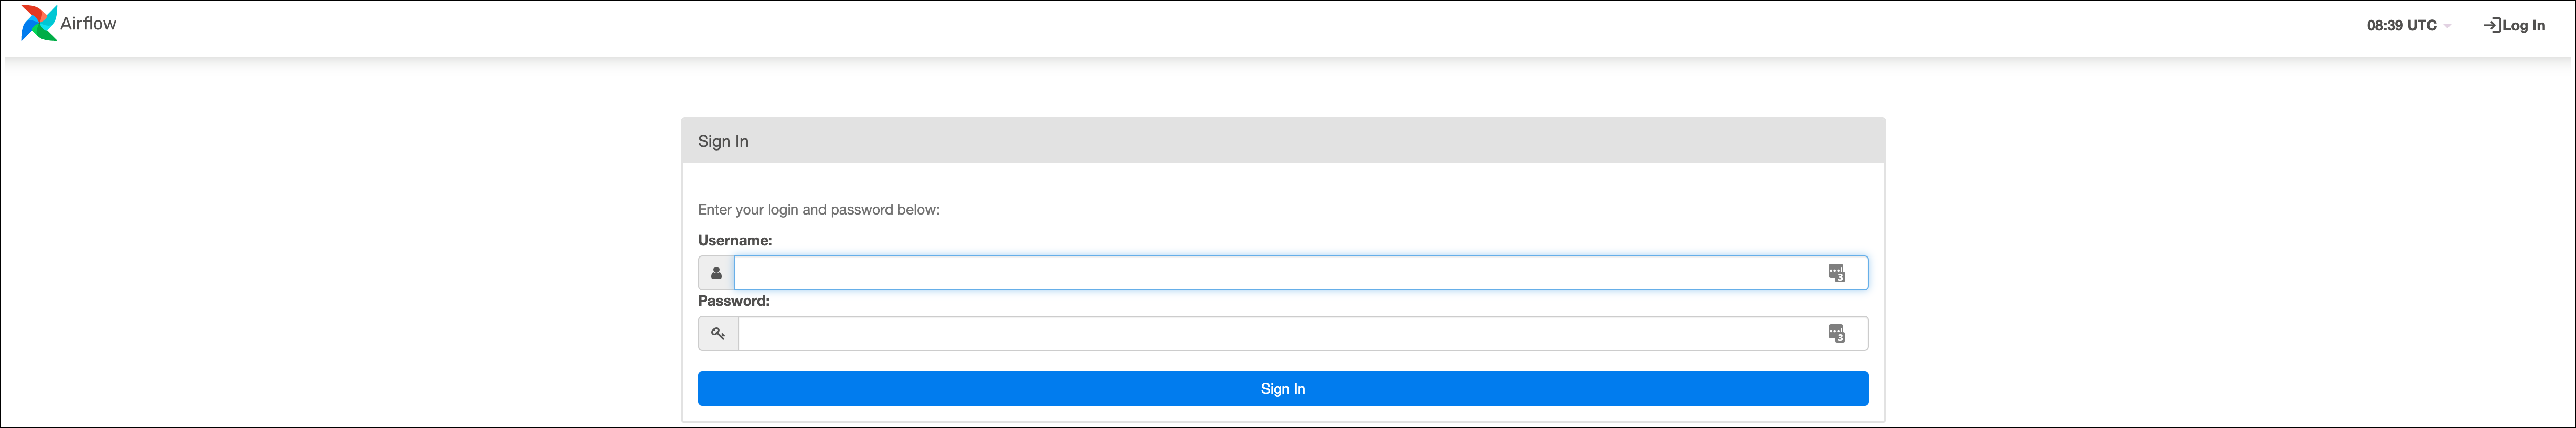Click the "Enter your login and password below" text
The image size is (2576, 428).
819,210
